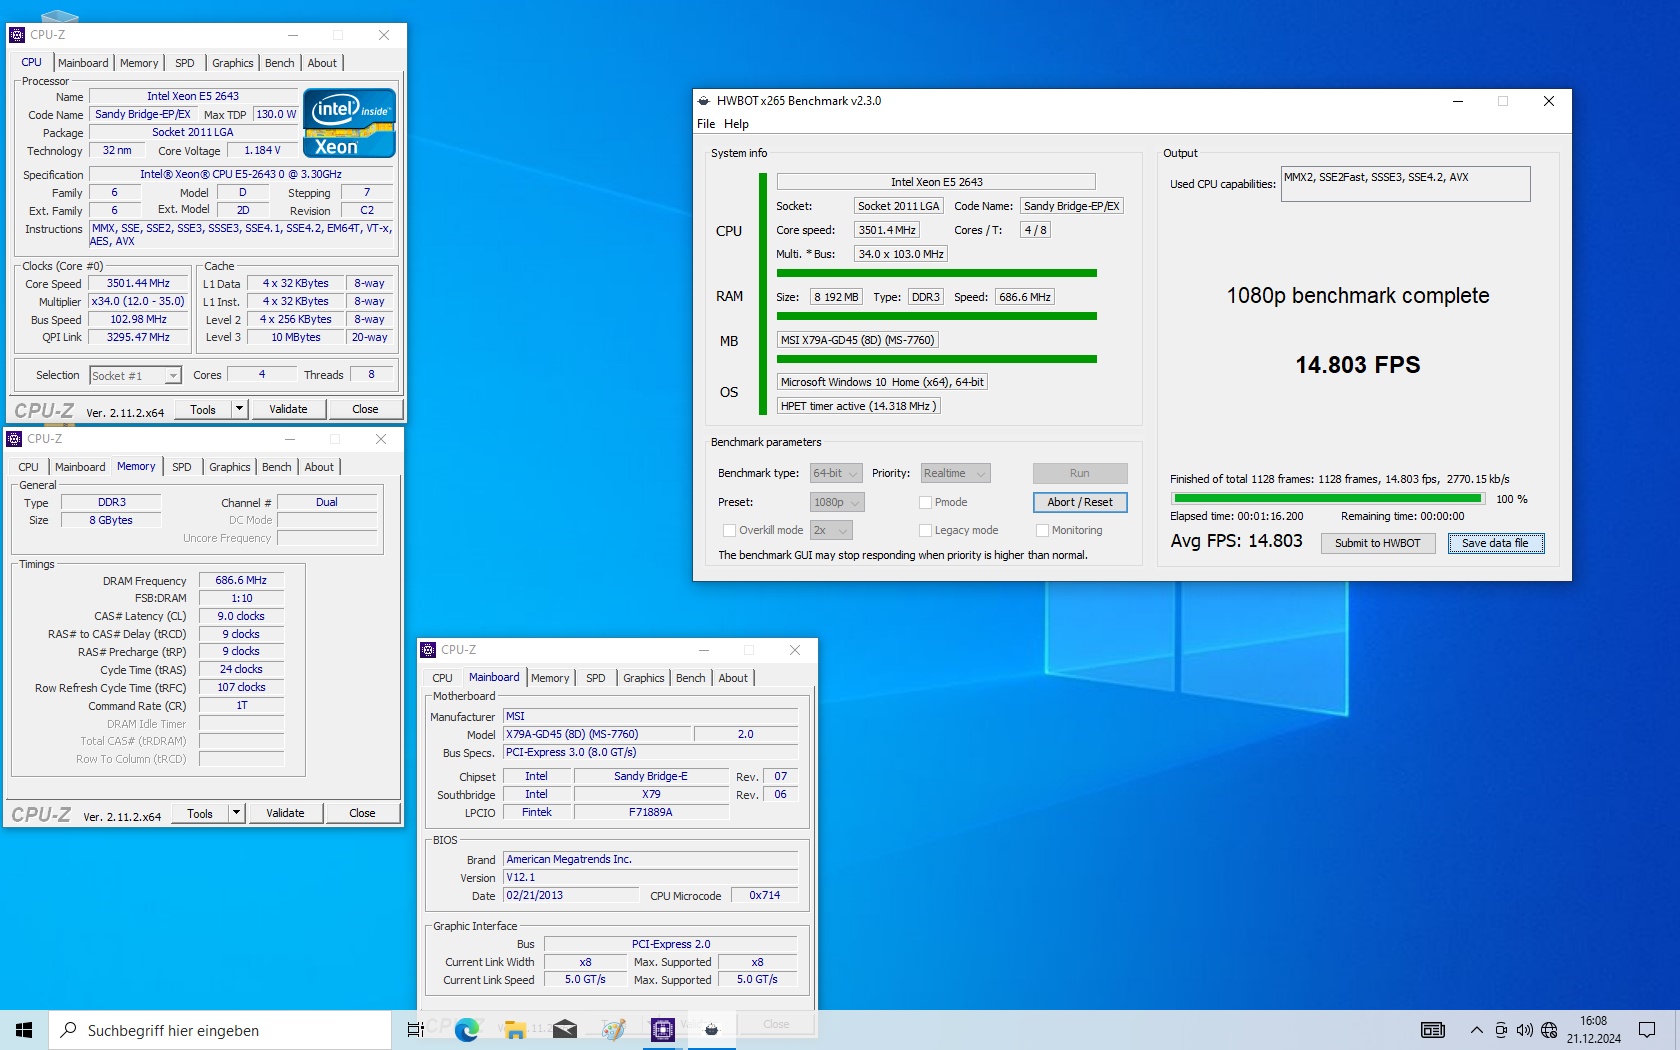Click Submit to HWBOT button
Viewport: 1680px width, 1050px height.
coord(1377,544)
